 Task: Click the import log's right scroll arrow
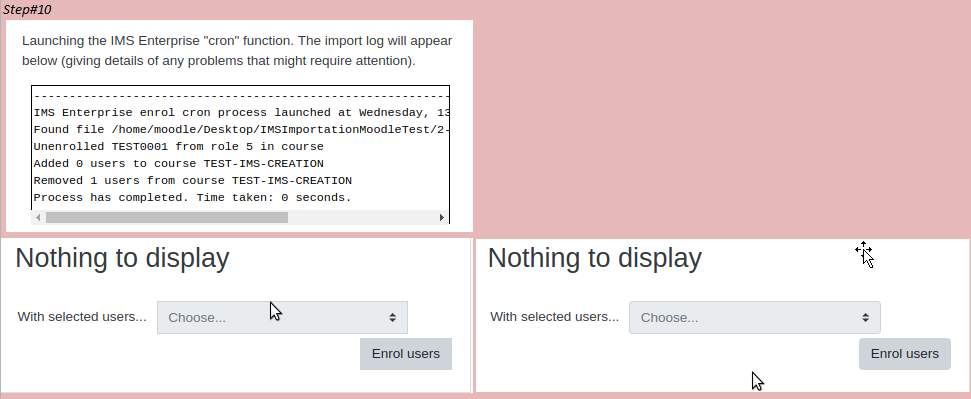[x=442, y=217]
